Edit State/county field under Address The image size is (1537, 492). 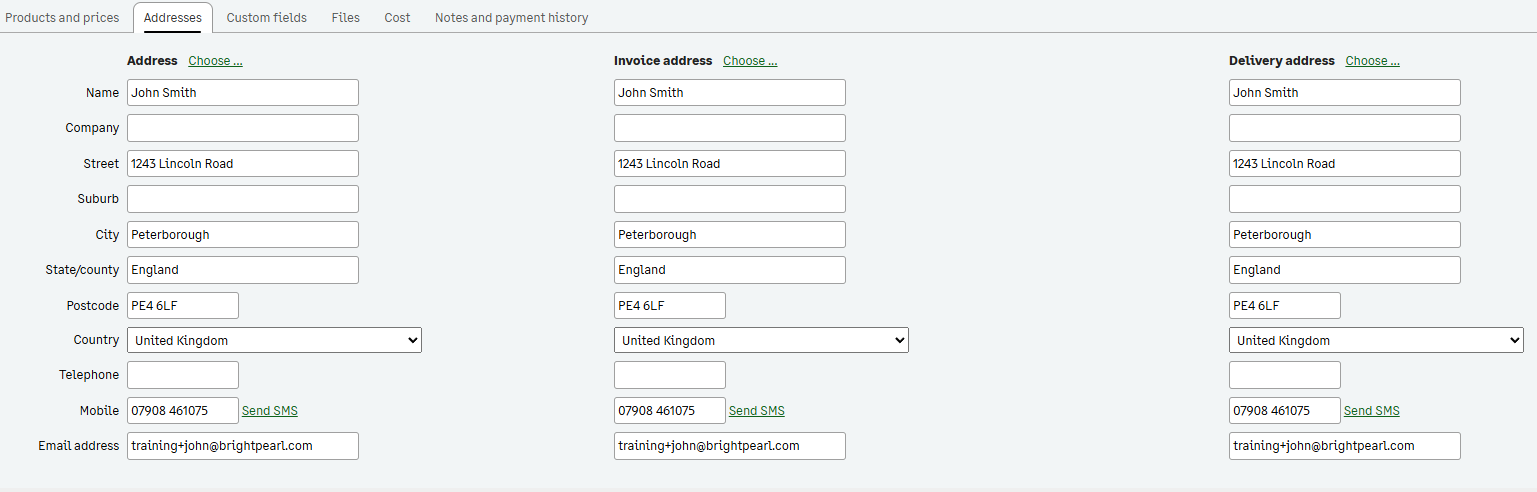click(x=243, y=270)
